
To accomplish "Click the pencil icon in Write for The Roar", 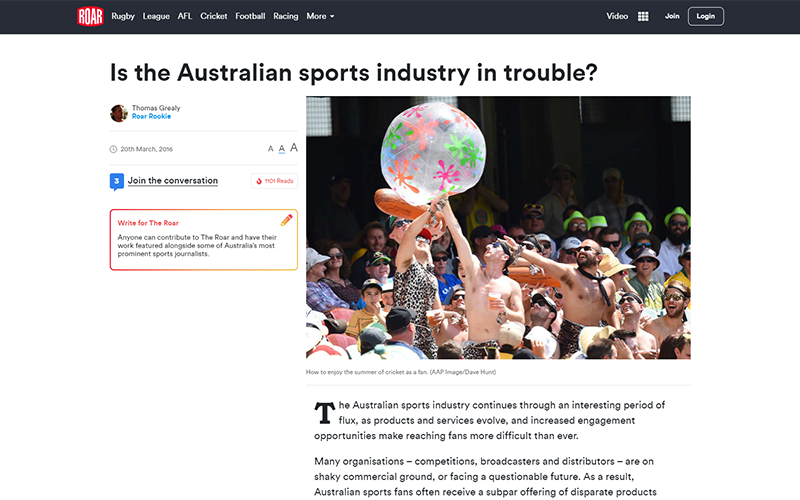I will pos(287,220).
